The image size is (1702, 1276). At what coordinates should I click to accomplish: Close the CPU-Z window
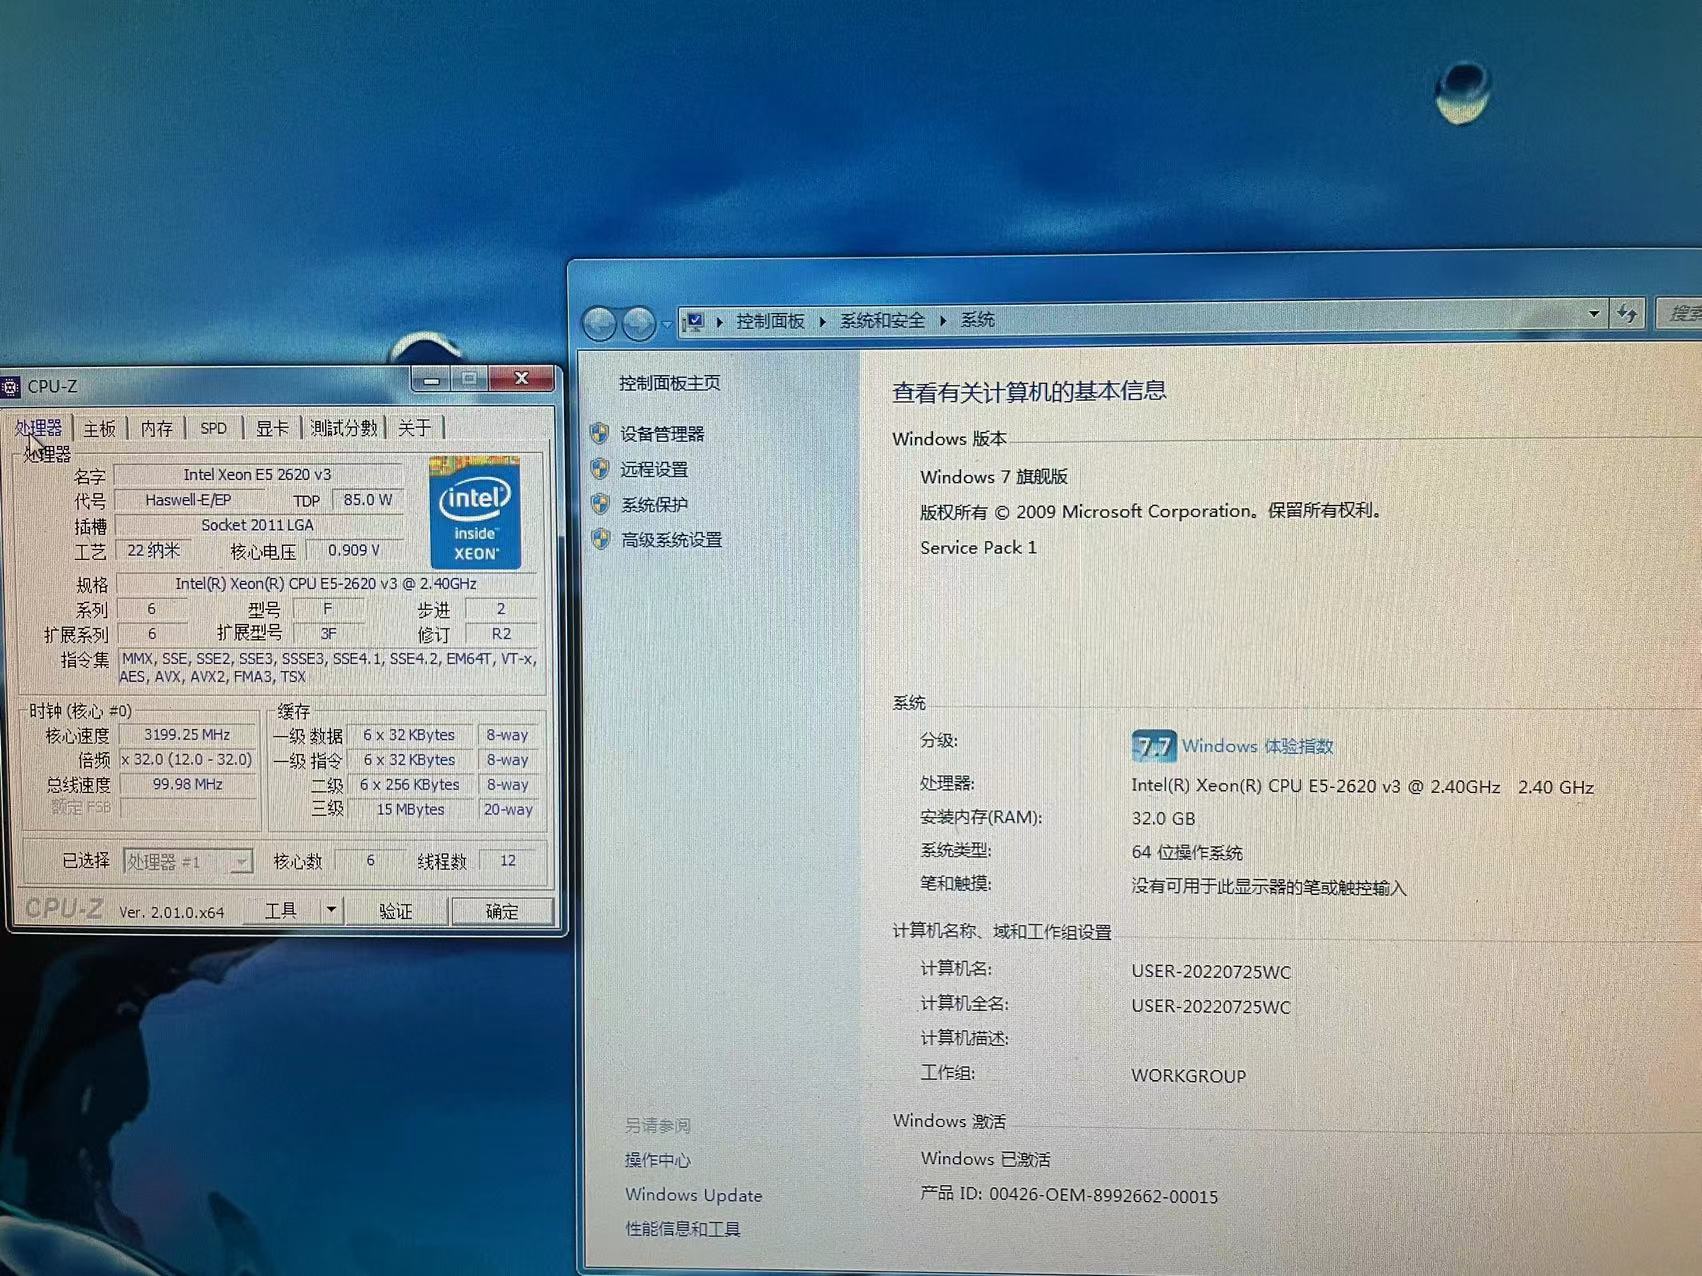[521, 378]
